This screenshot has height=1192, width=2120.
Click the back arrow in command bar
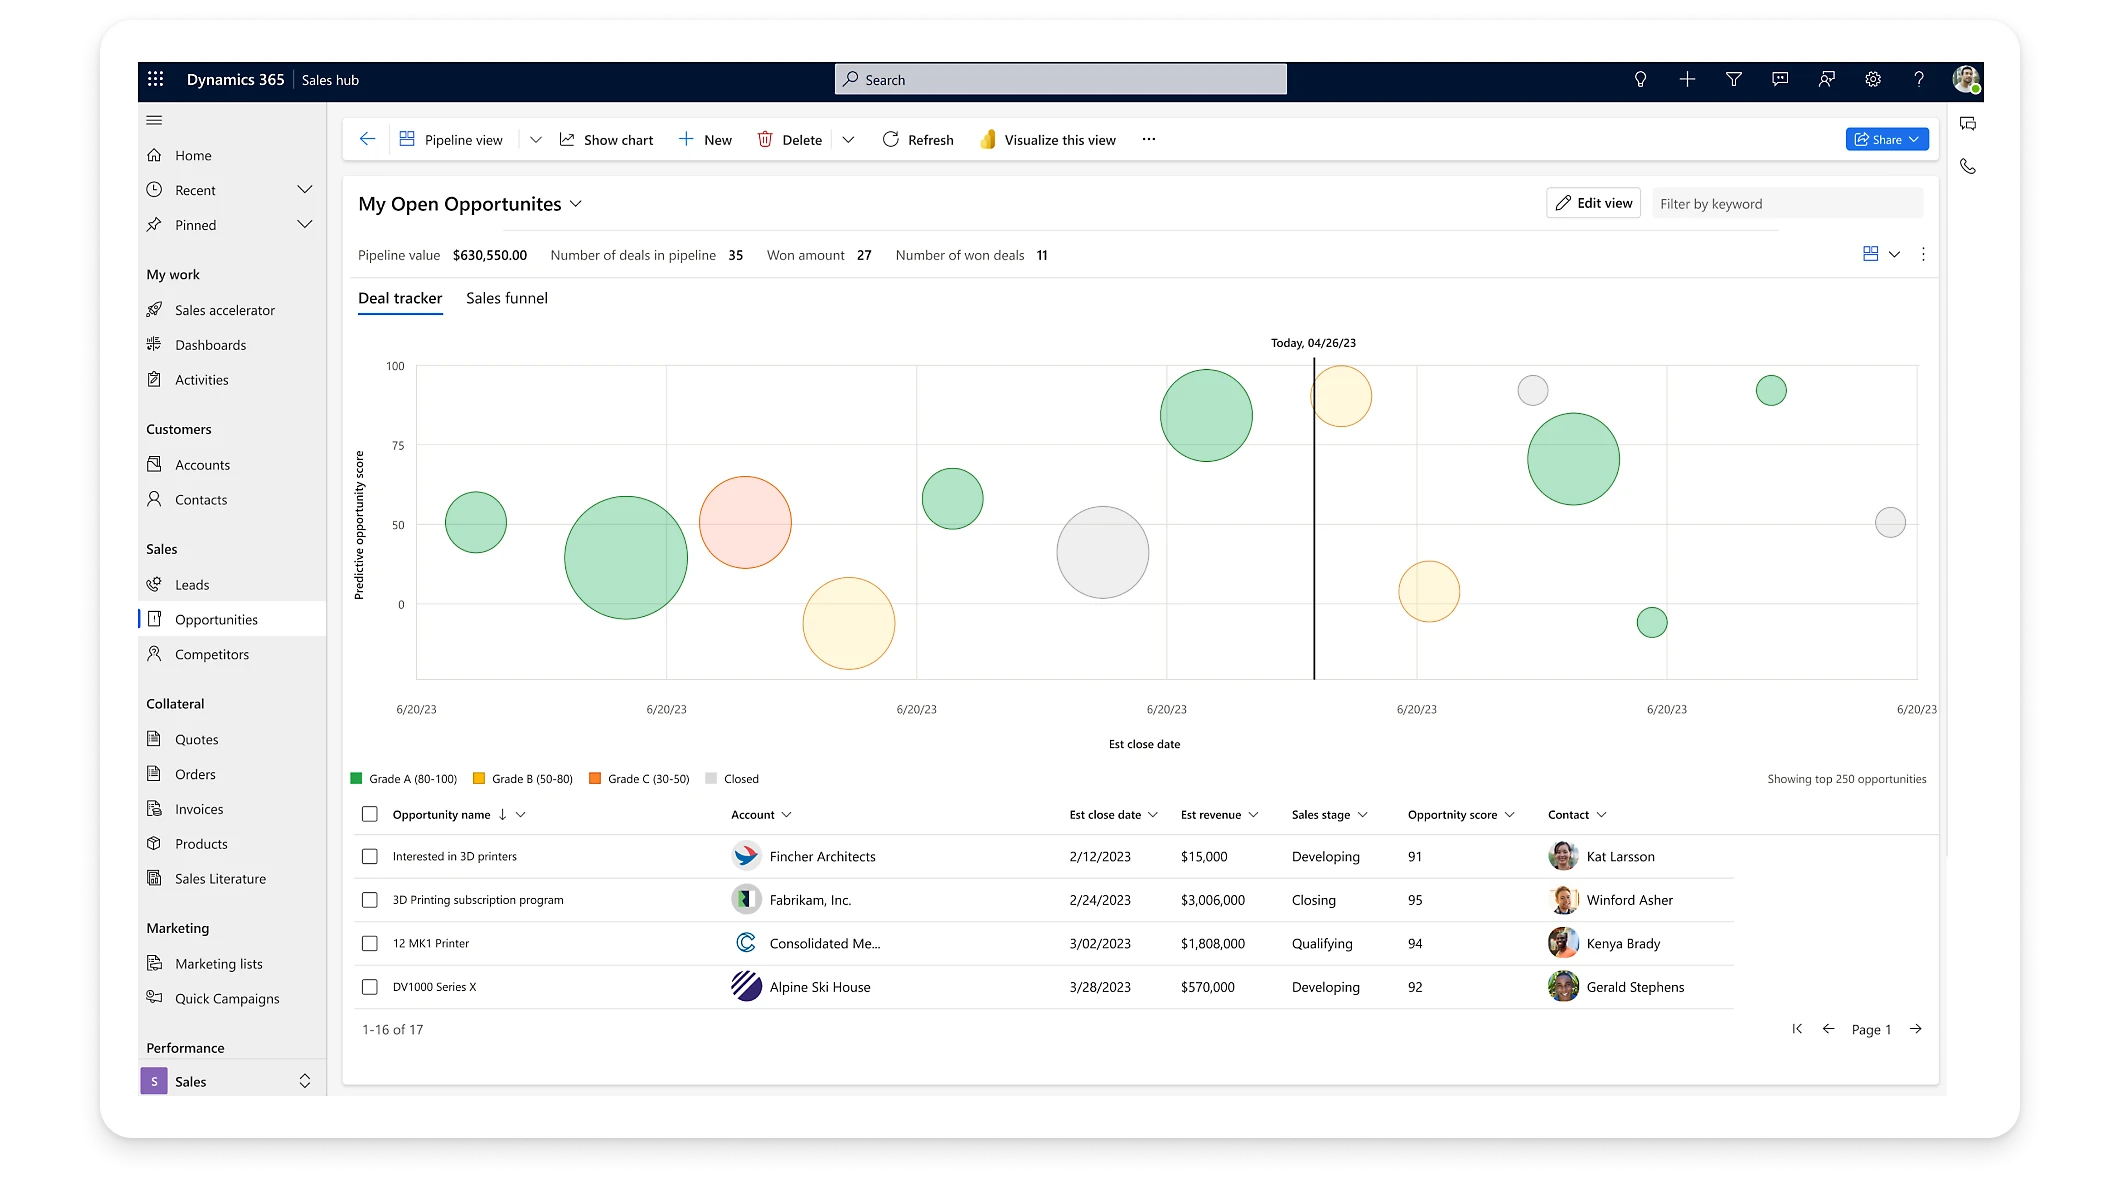tap(367, 140)
